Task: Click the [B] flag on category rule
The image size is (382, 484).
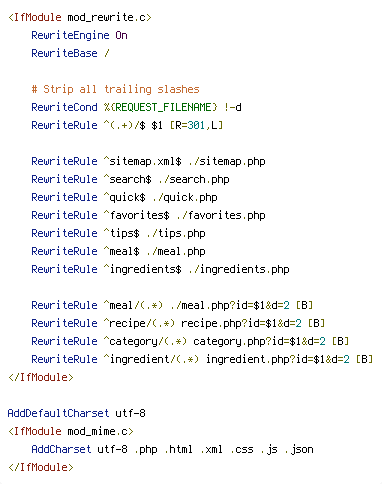Action: [x=340, y=341]
